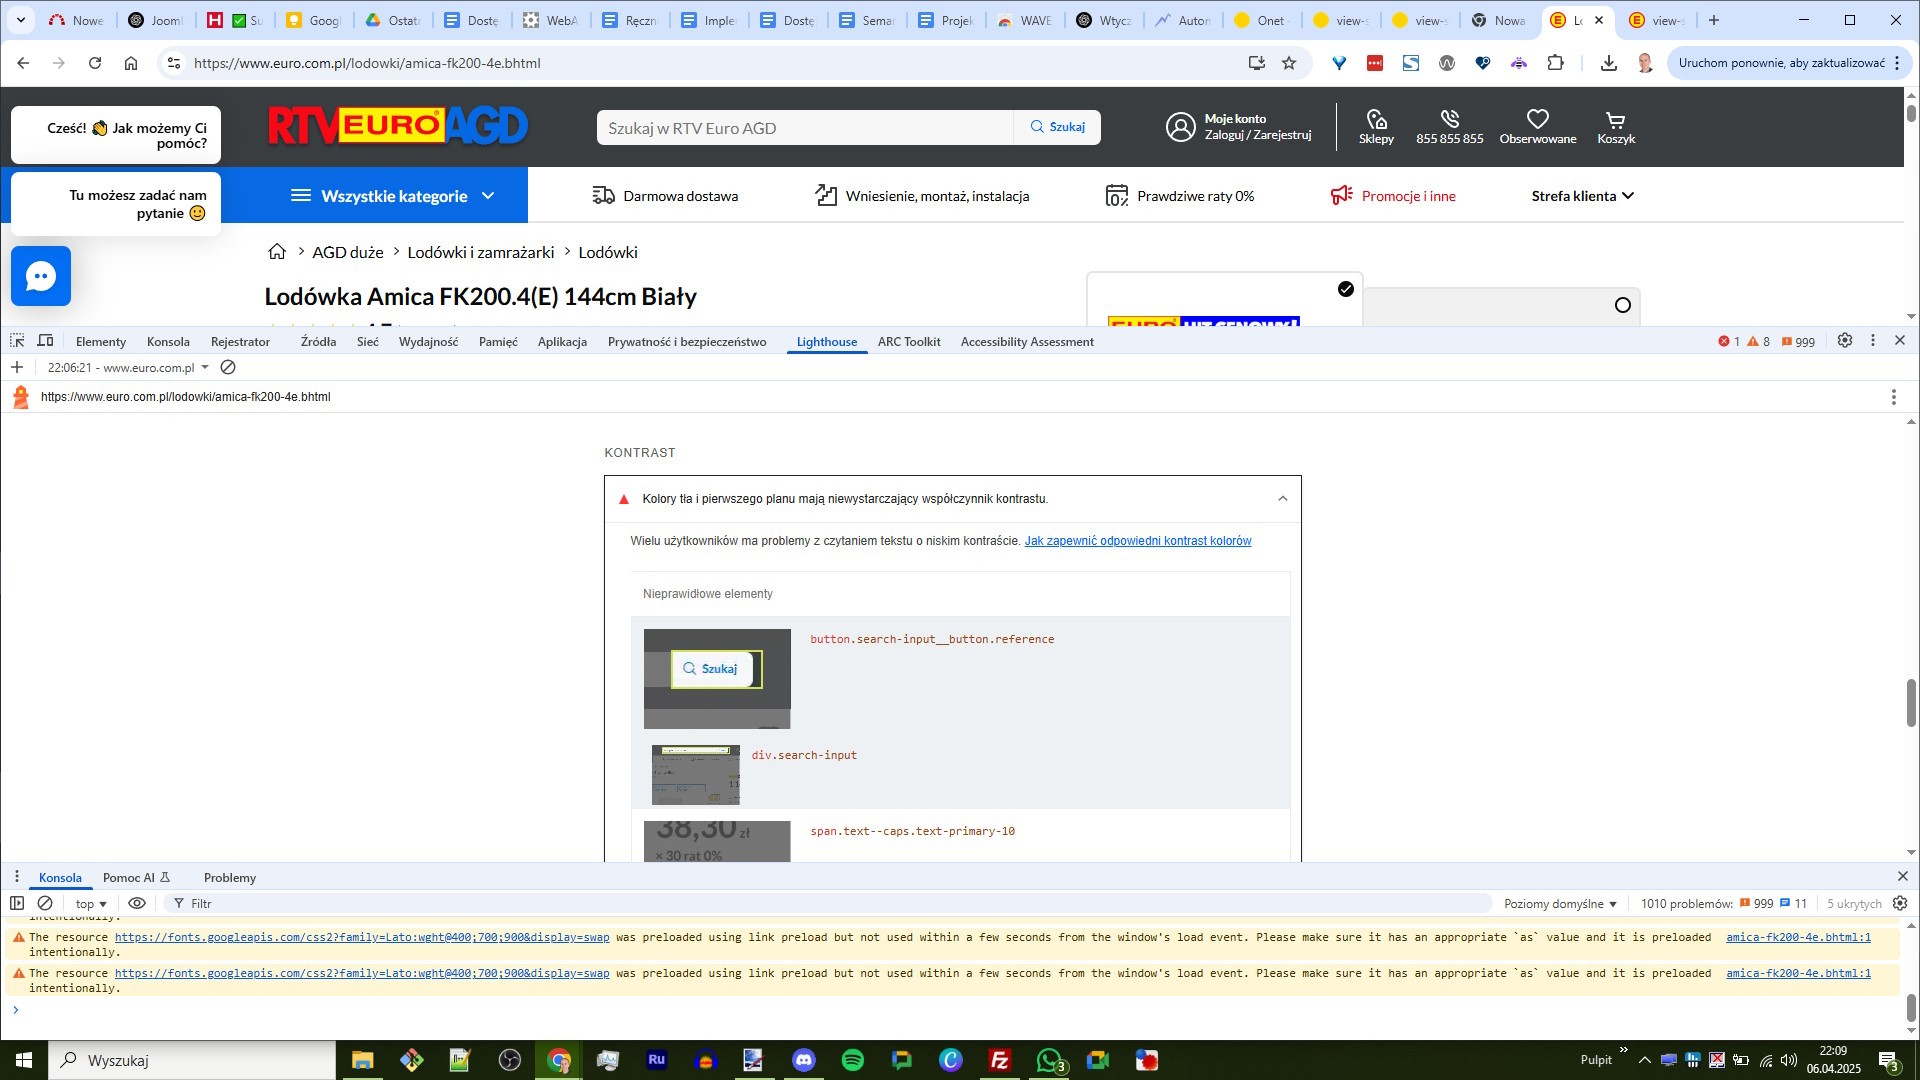Image resolution: width=1920 pixels, height=1080 pixels.
Task: Open Chrome downloads icon
Action: (1609, 63)
